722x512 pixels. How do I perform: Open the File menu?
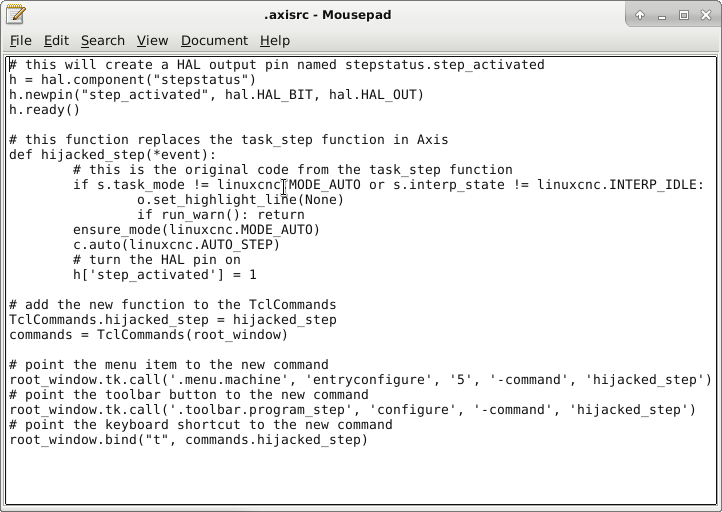point(20,40)
